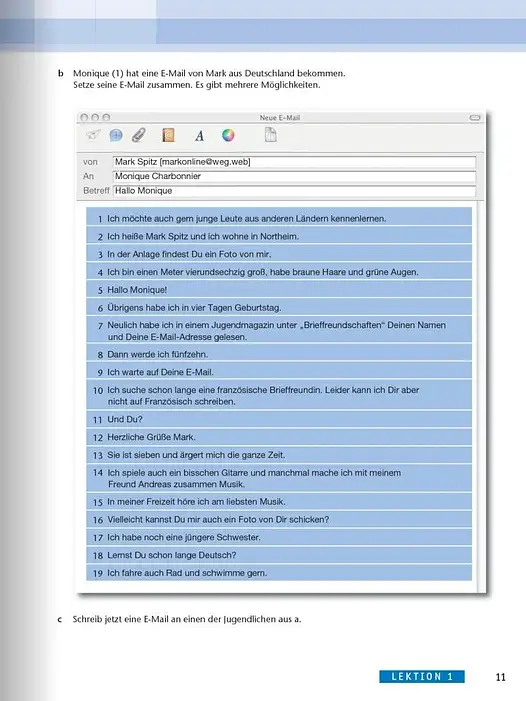Click the paperclip attachment icon
The height and width of the screenshot is (701, 526).
point(139,135)
